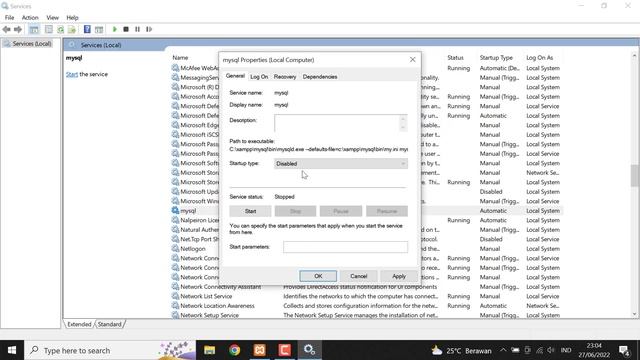640x360 pixels.
Task: Open the network icon in system tray
Action: [x=540, y=350]
